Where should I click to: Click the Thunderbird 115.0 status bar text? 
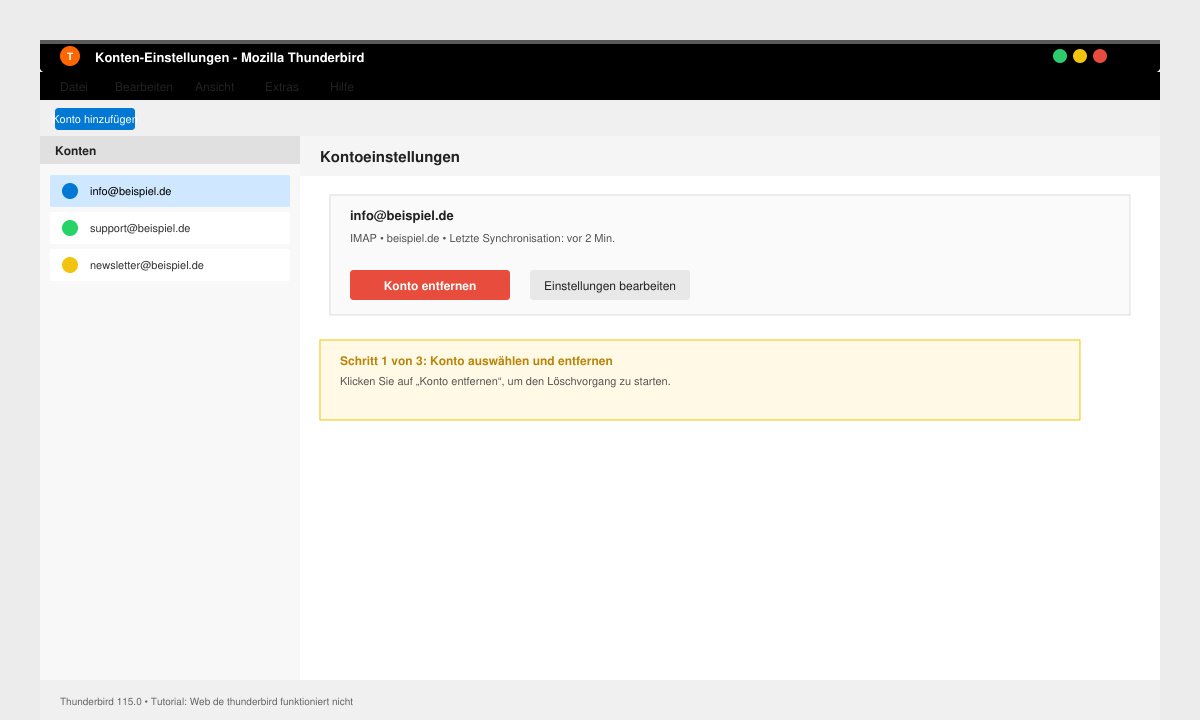[206, 701]
